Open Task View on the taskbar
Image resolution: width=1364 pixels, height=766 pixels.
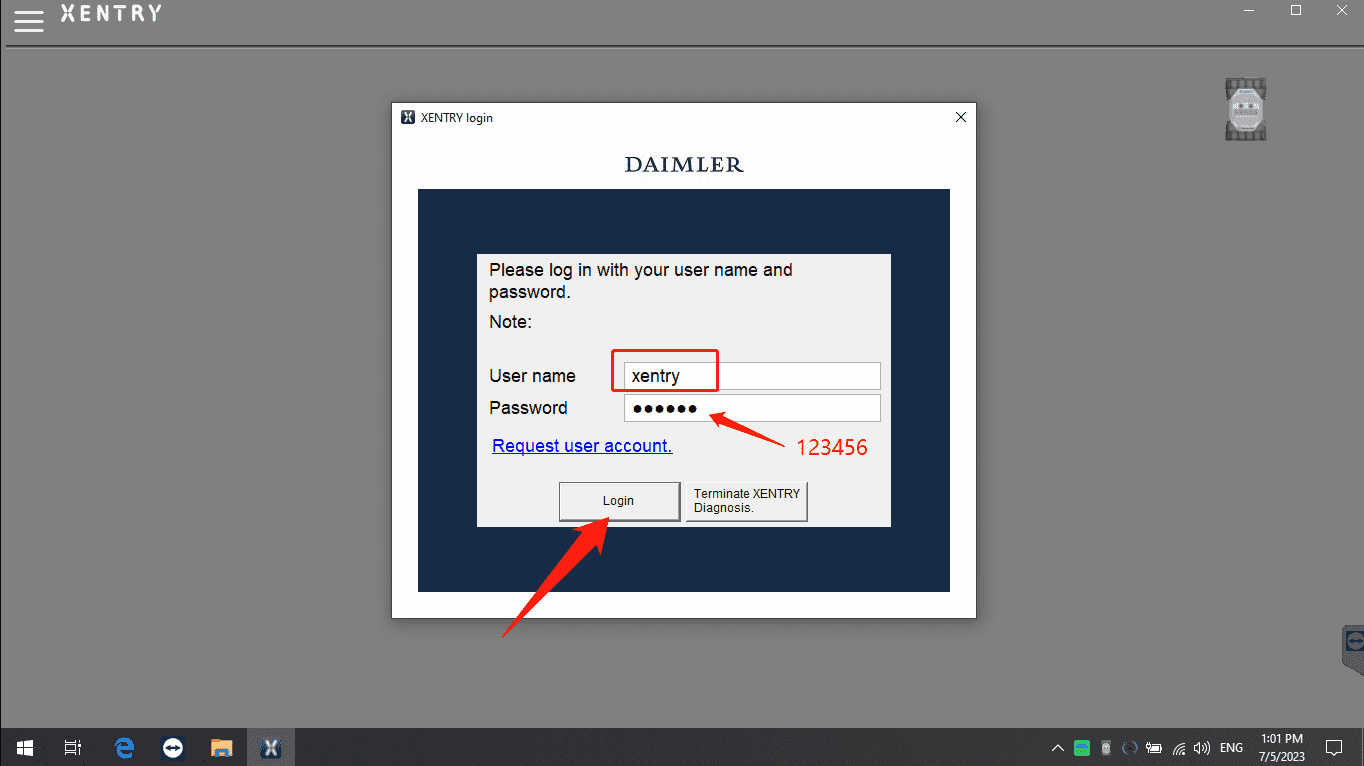tap(71, 747)
